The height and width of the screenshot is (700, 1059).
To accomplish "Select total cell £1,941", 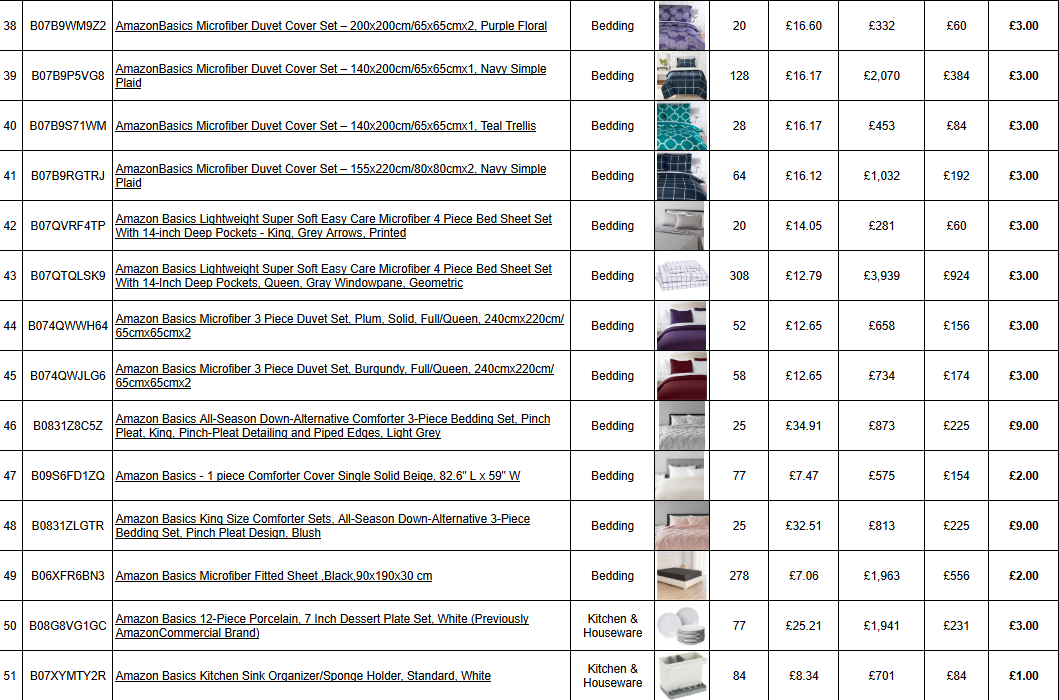I will click(x=881, y=626).
